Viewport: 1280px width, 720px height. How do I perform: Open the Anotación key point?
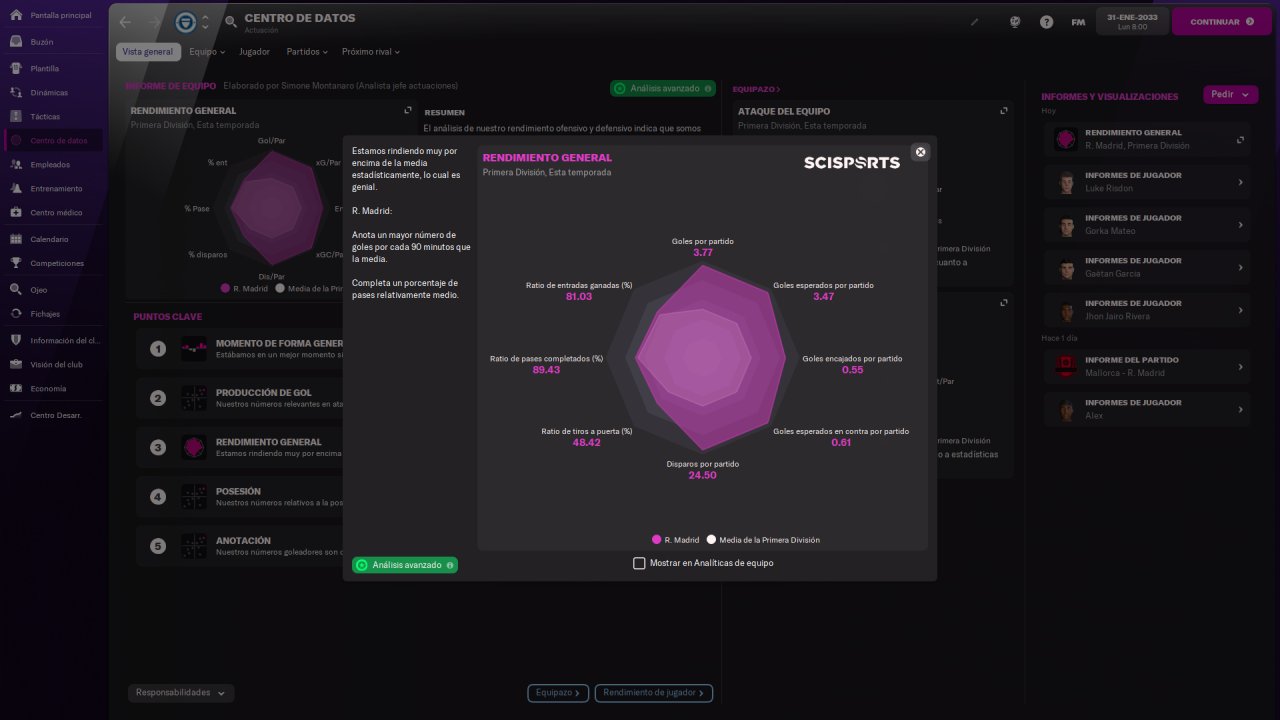tap(240, 546)
